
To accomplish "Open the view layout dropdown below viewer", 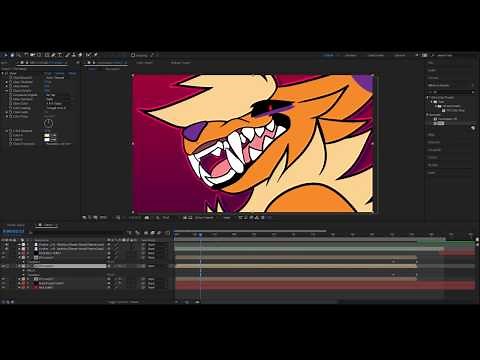I will [x=227, y=218].
